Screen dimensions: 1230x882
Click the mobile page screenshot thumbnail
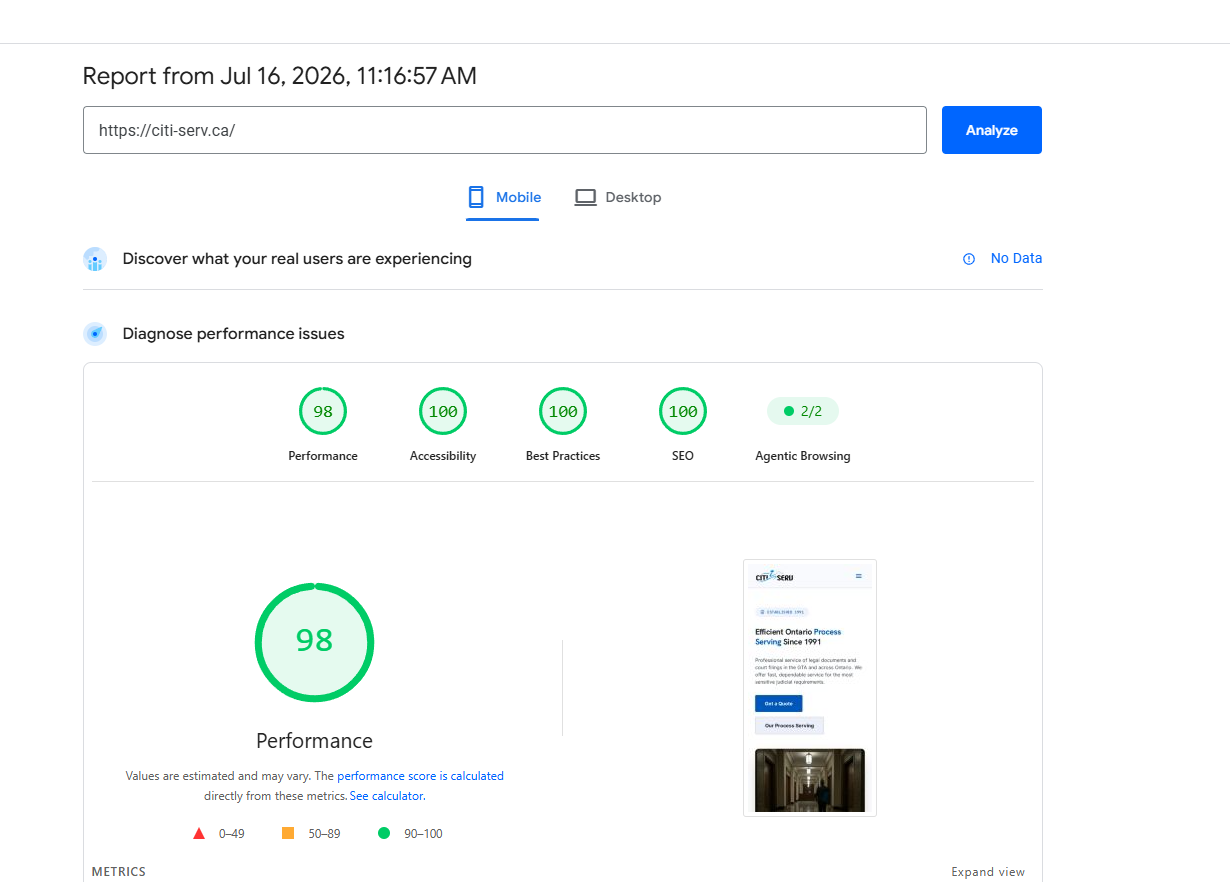pos(810,688)
